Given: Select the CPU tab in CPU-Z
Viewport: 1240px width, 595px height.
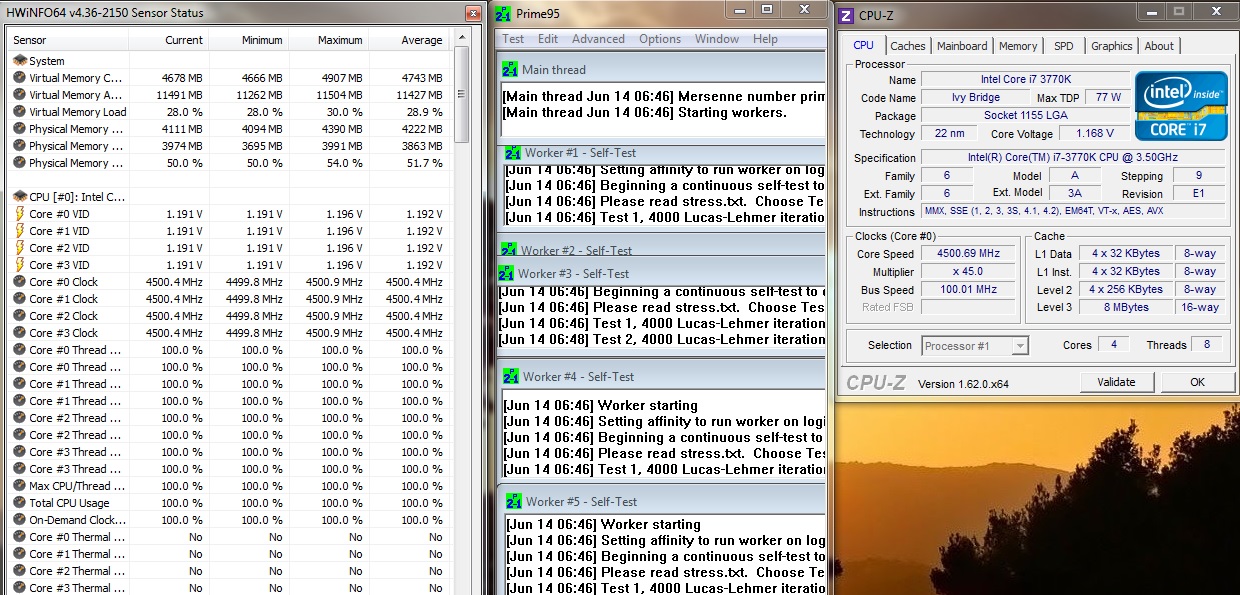Looking at the screenshot, I should [x=863, y=45].
